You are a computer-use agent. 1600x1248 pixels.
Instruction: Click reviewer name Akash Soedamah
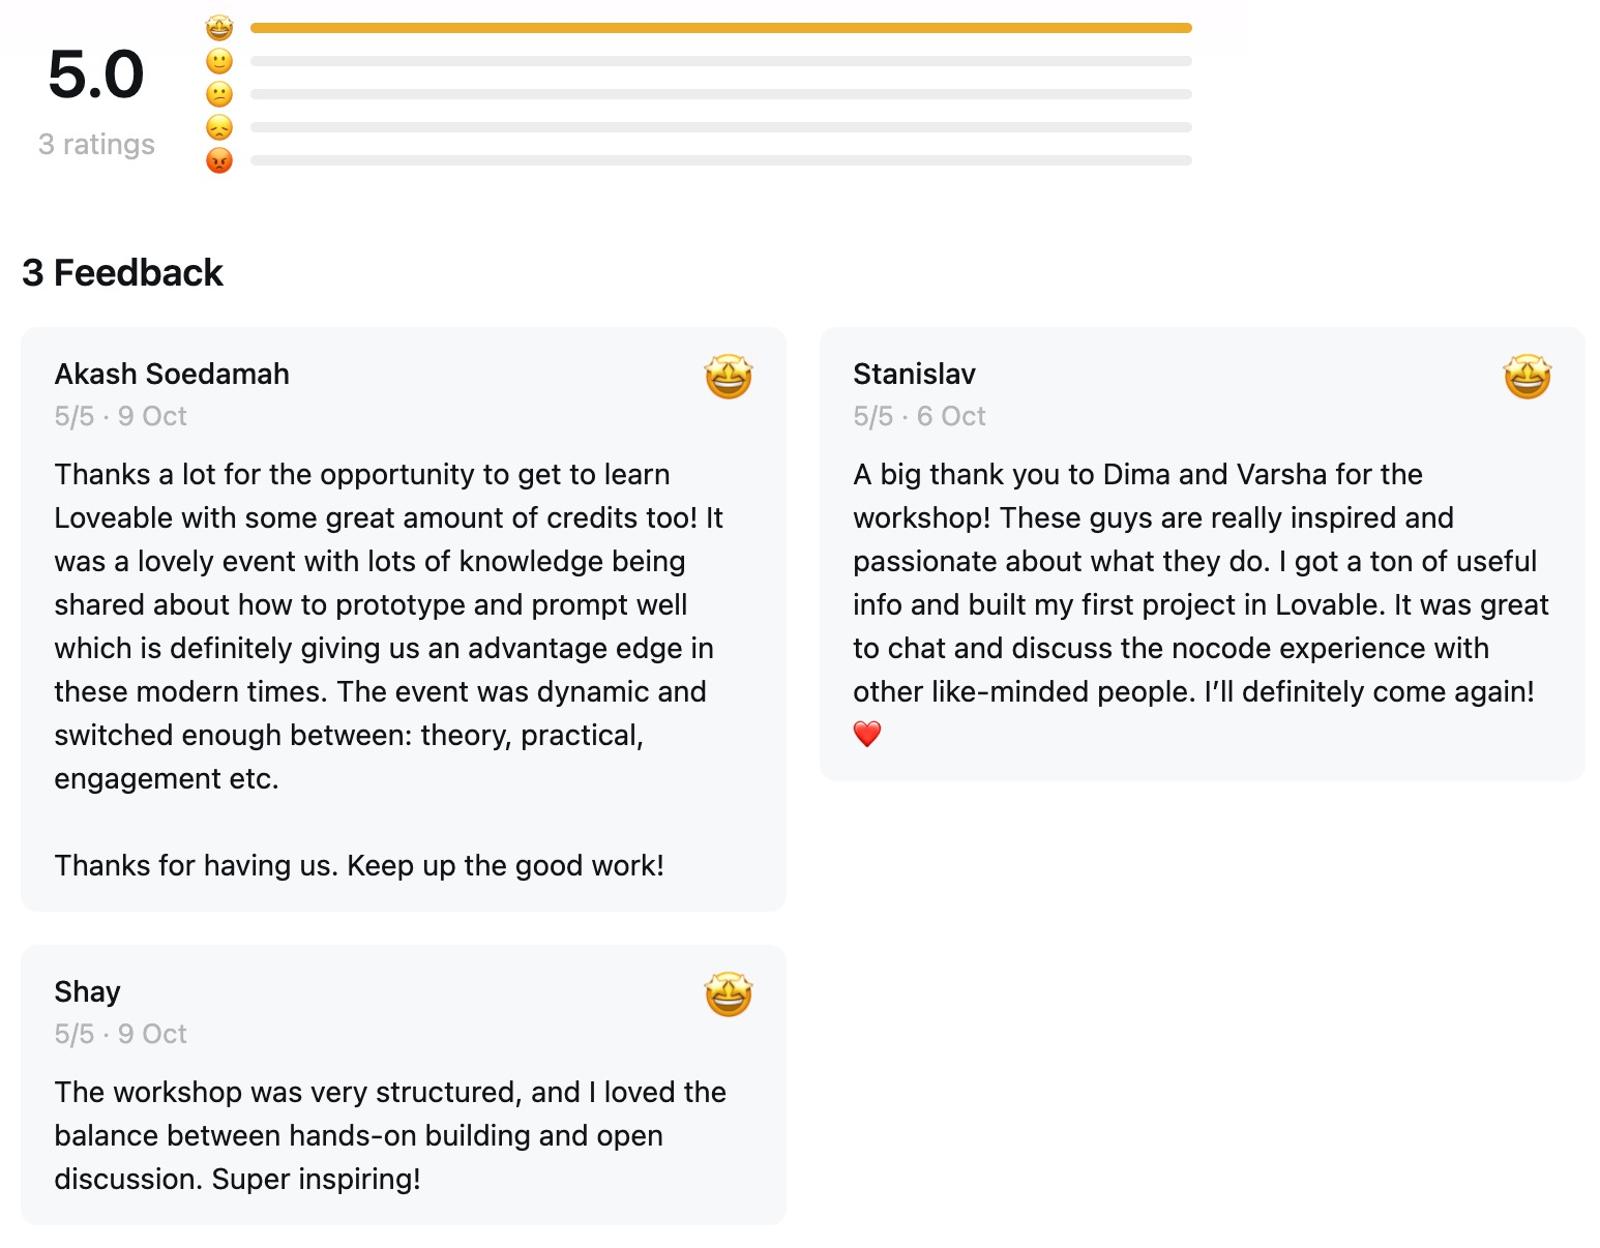tap(172, 374)
